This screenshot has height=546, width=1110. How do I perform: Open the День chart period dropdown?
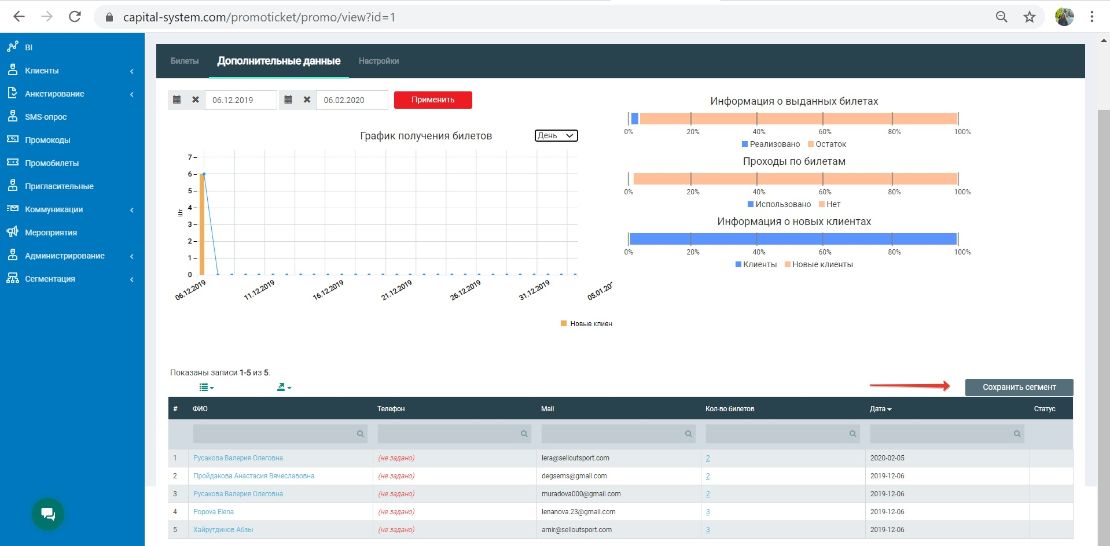coord(556,135)
